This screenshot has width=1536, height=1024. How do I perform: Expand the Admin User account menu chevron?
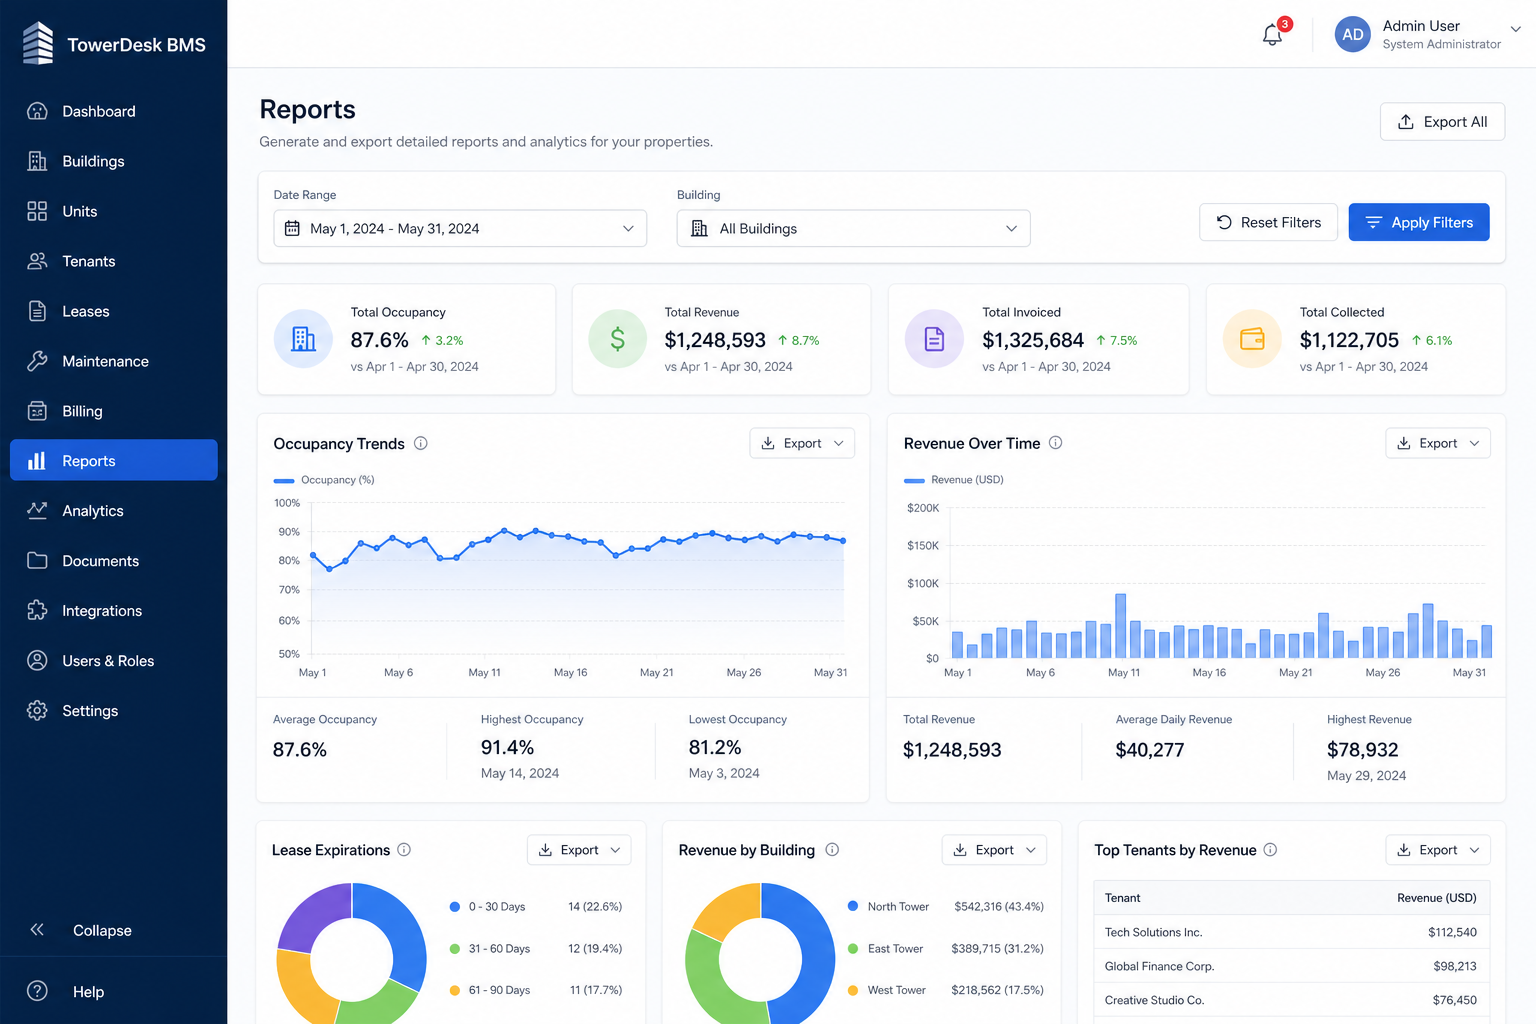1516,29
